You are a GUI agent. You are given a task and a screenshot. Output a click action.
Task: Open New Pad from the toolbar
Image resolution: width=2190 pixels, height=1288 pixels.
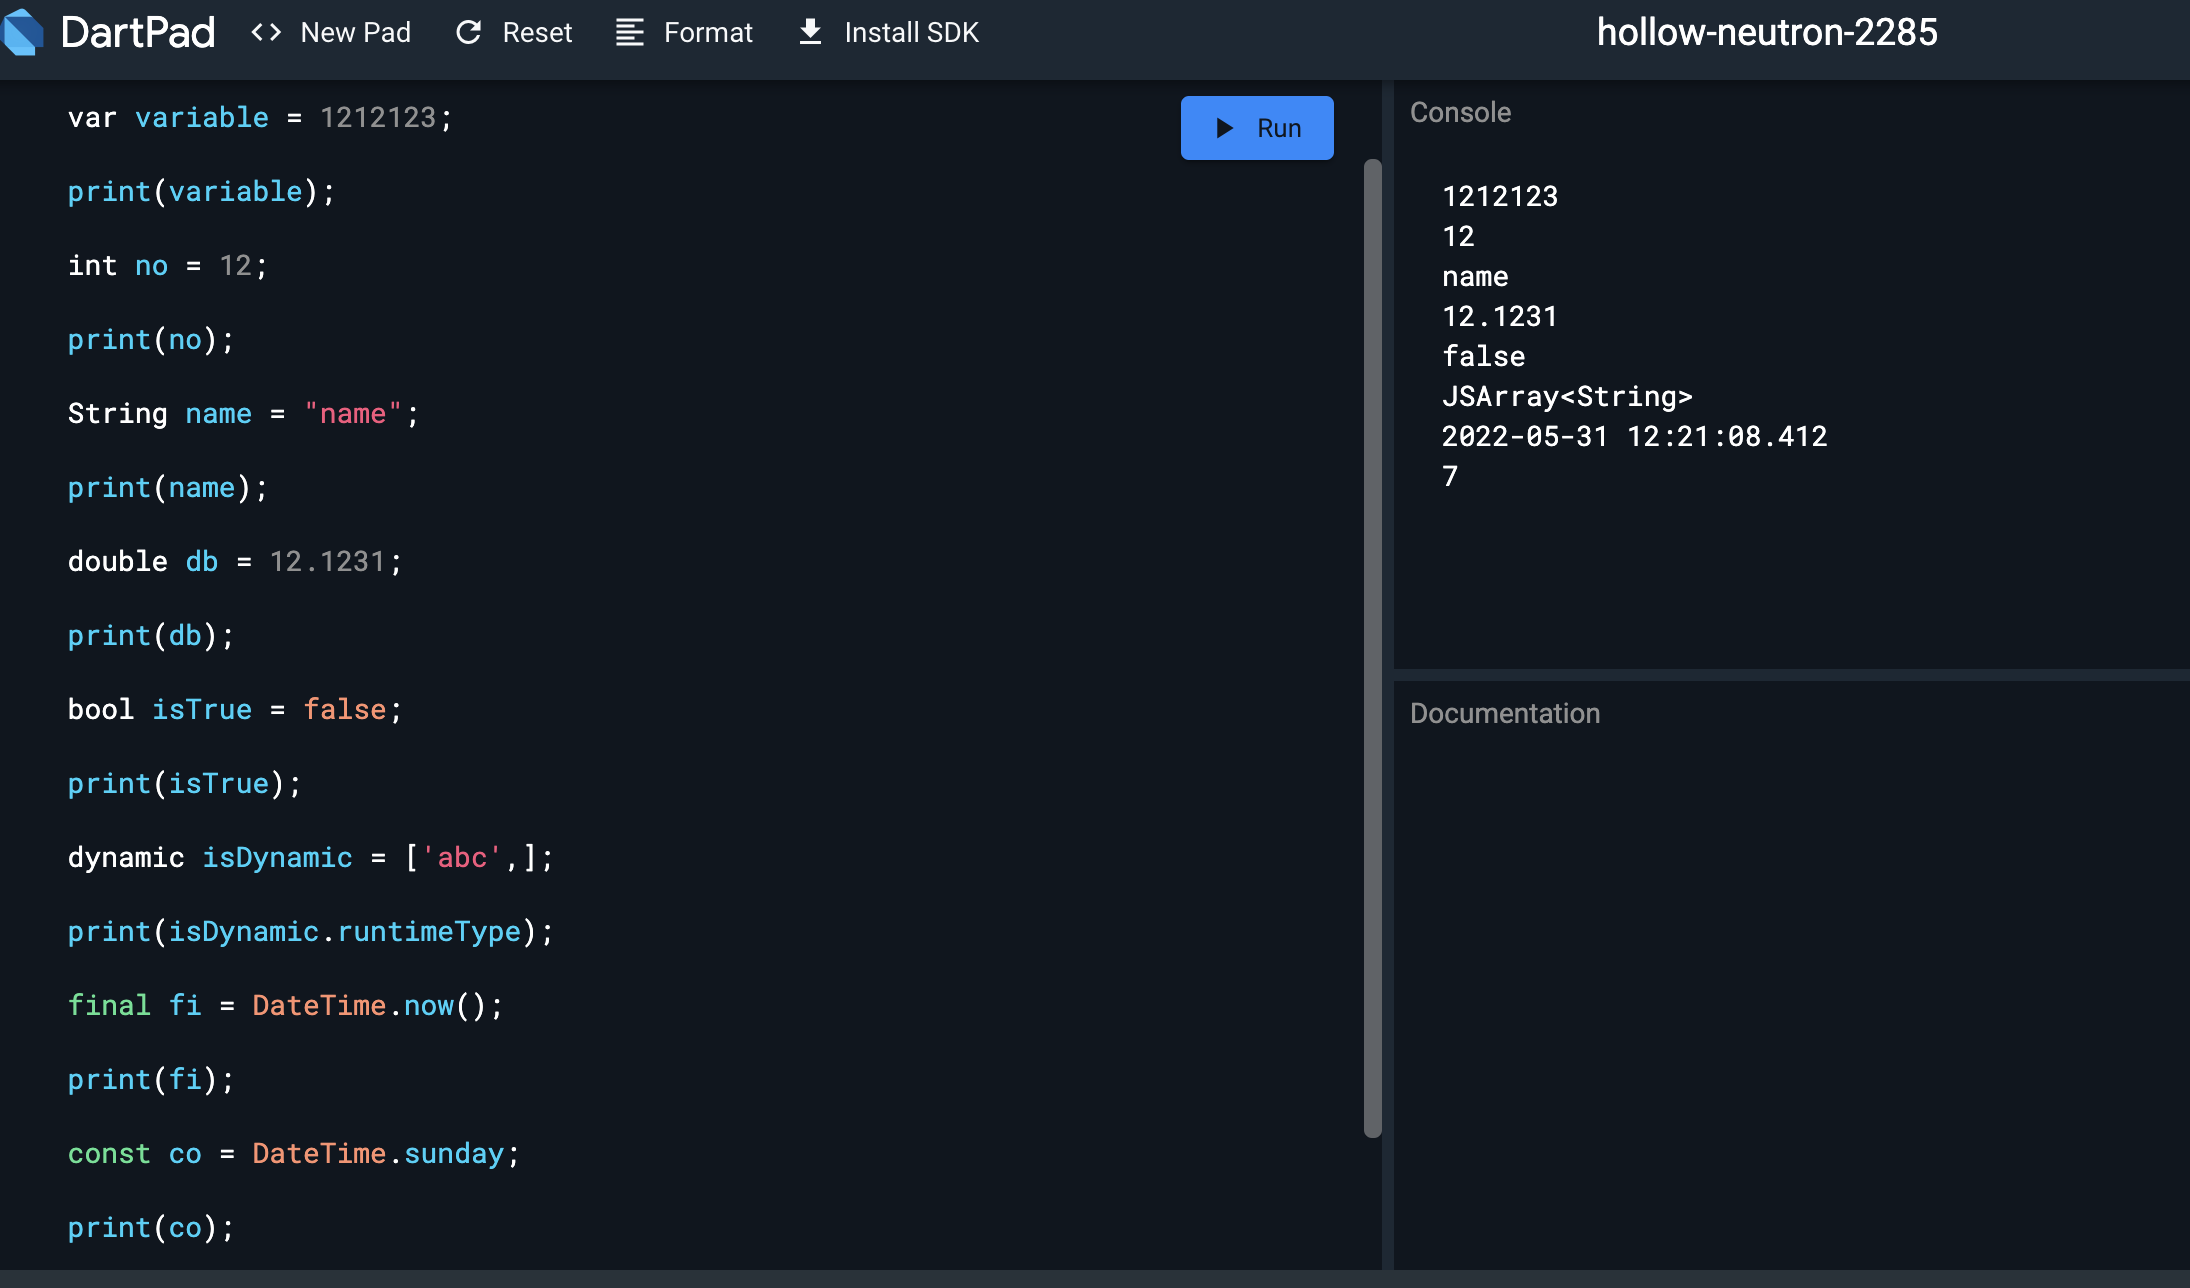[x=355, y=32]
